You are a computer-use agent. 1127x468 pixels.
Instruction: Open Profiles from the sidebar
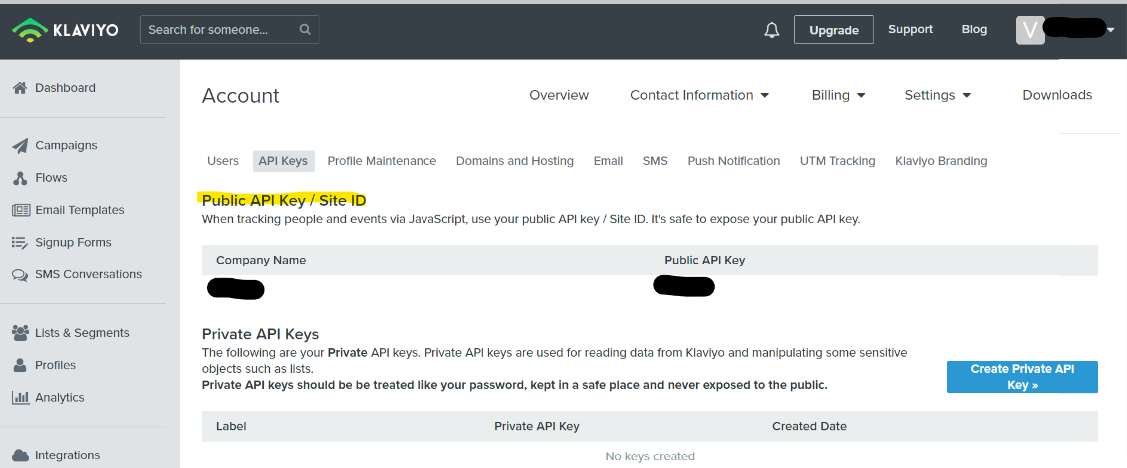[55, 365]
